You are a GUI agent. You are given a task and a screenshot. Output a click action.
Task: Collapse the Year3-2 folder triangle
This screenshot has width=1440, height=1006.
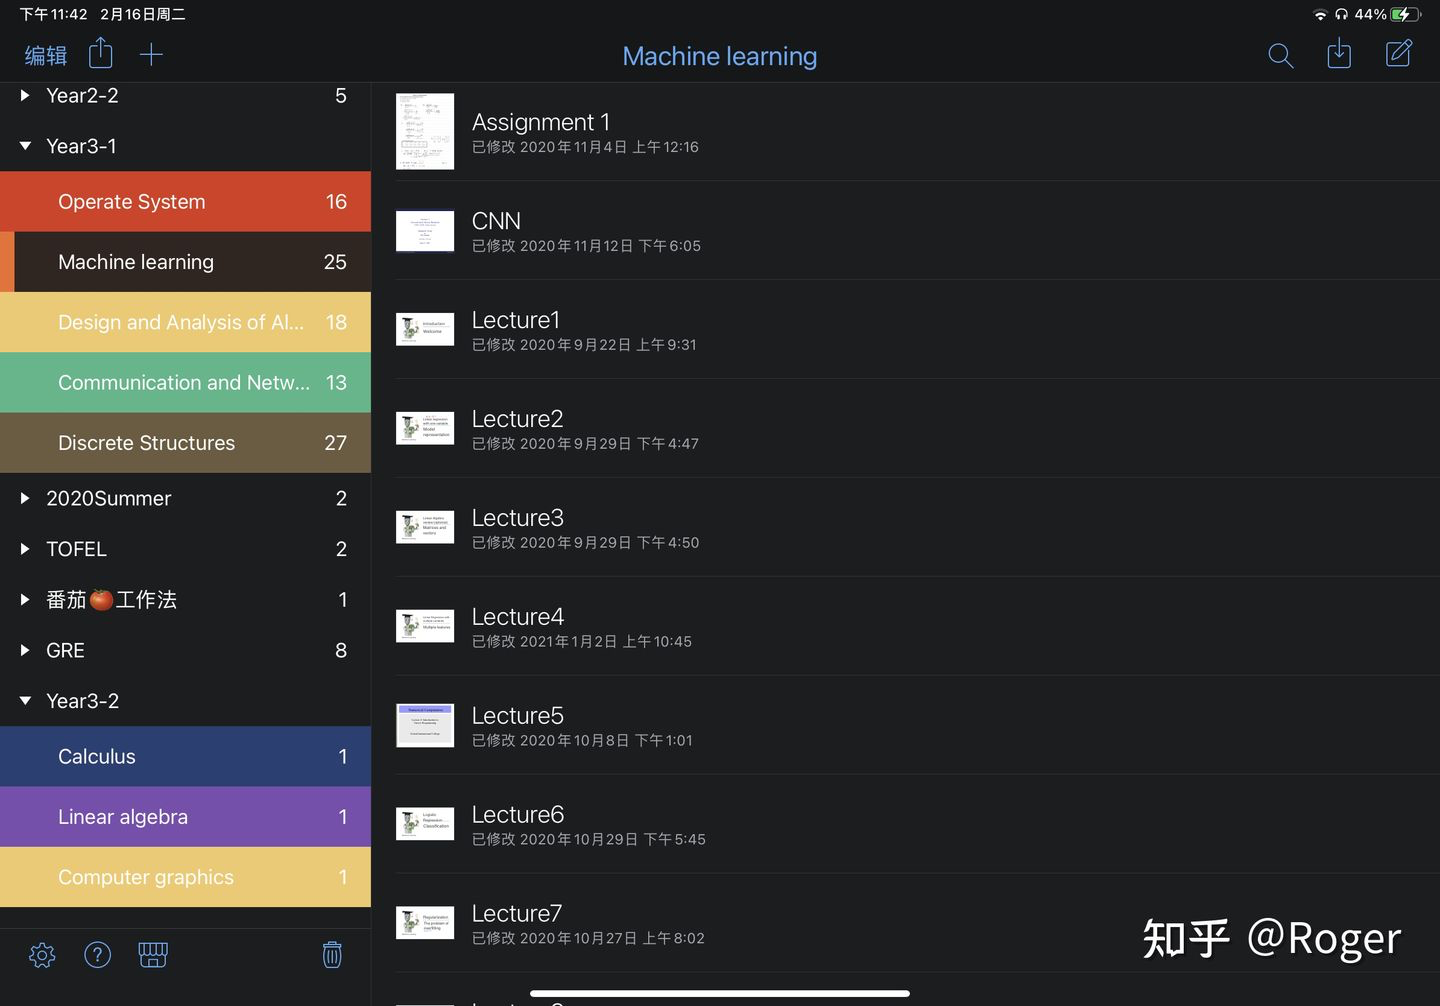click(25, 701)
